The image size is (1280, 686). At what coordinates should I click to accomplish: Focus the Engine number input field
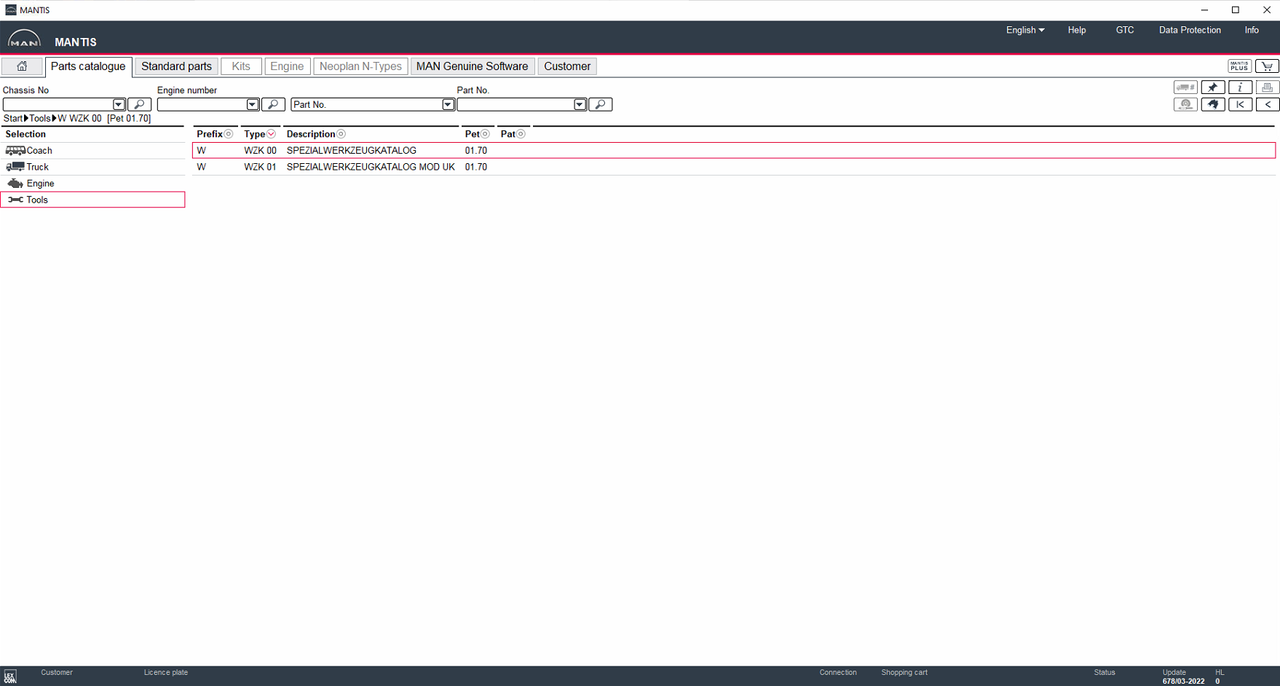pyautogui.click(x=202, y=104)
